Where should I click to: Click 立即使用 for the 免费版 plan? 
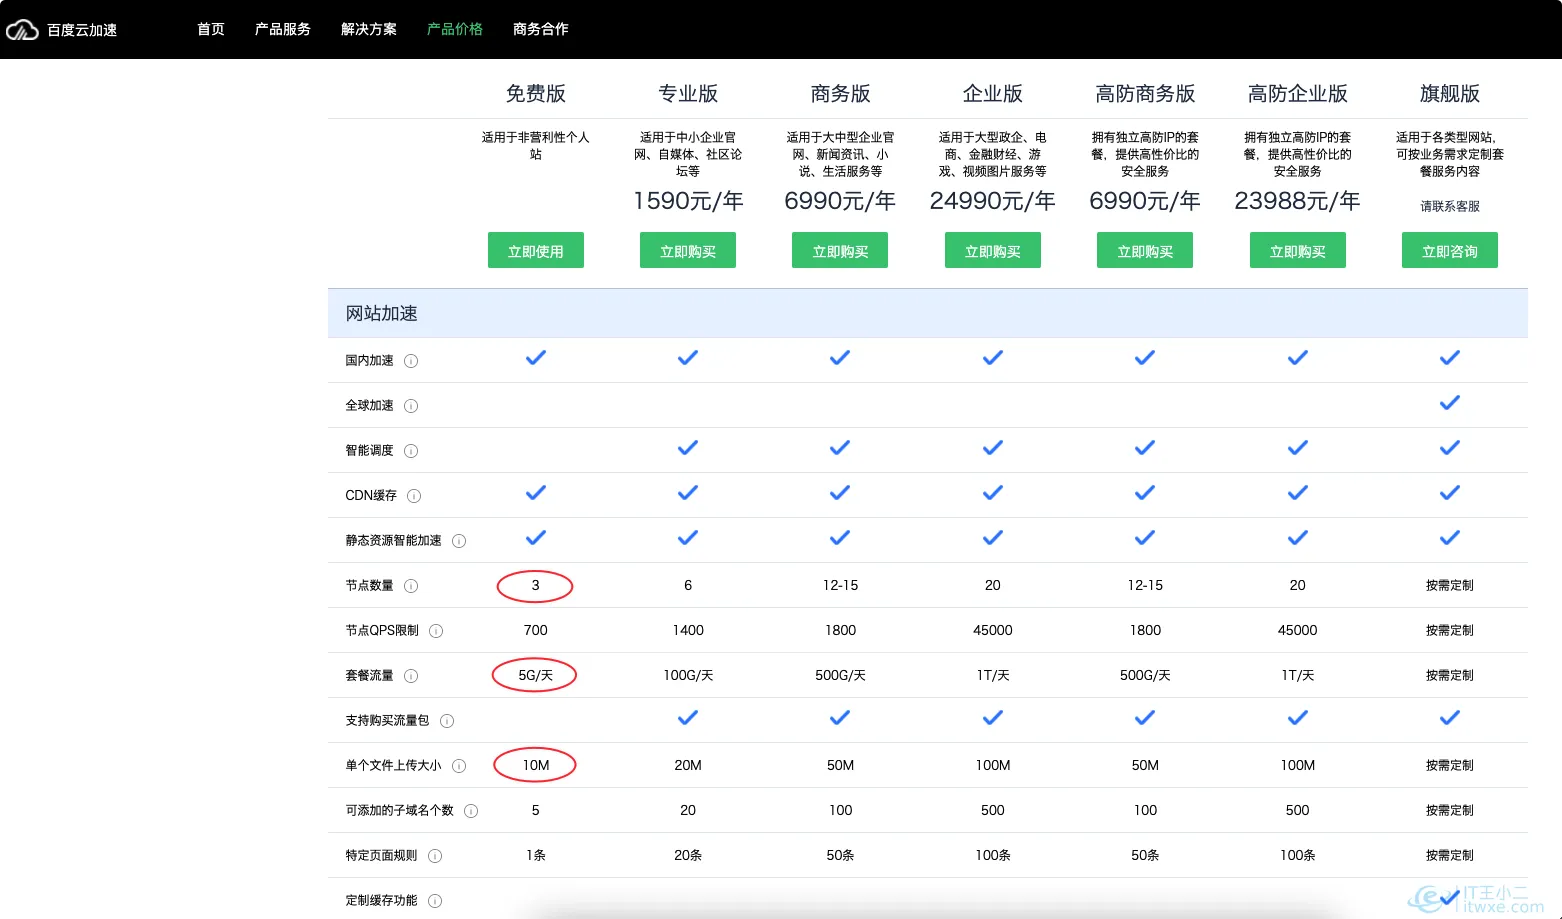point(535,250)
